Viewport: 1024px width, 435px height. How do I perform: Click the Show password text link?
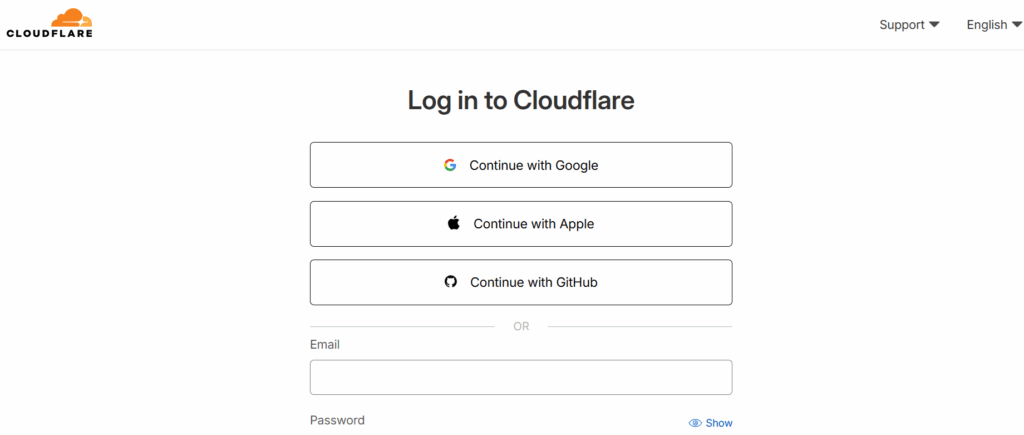click(719, 423)
